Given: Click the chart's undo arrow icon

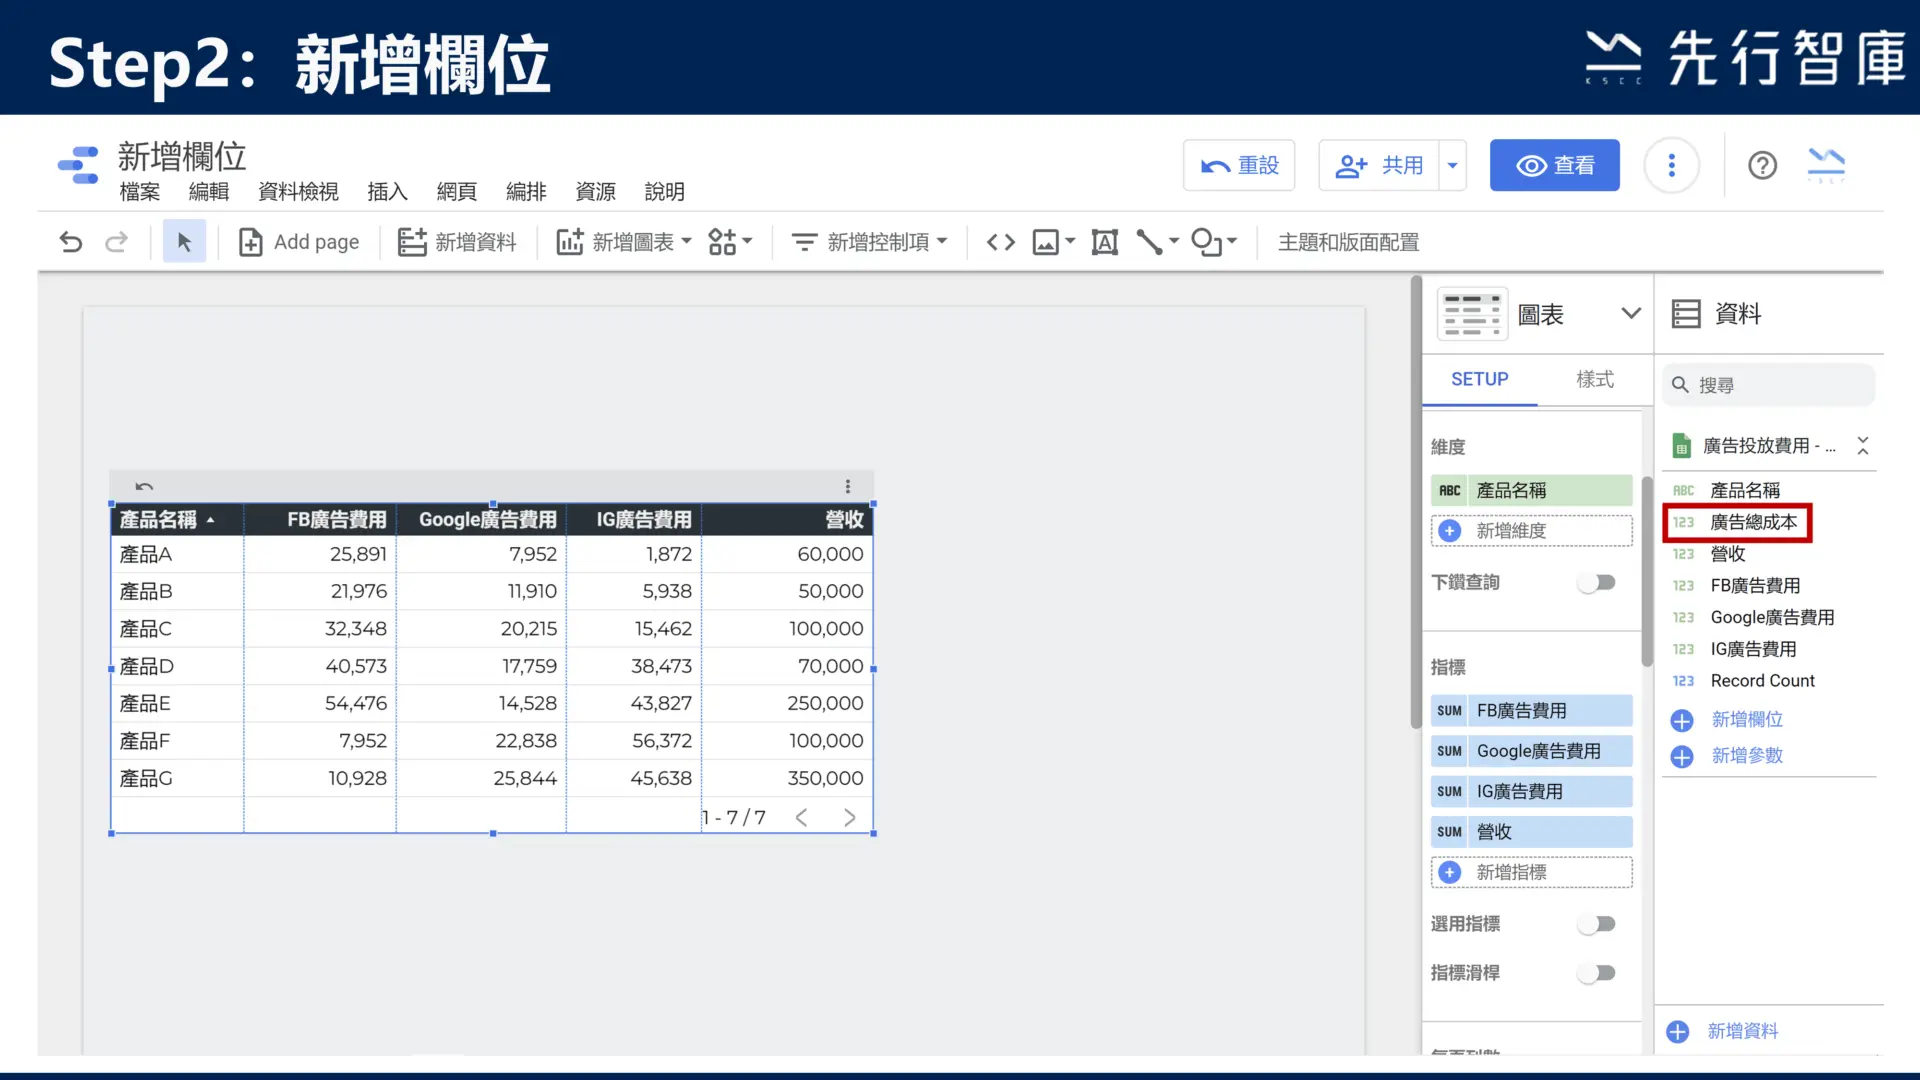Looking at the screenshot, I should point(144,487).
